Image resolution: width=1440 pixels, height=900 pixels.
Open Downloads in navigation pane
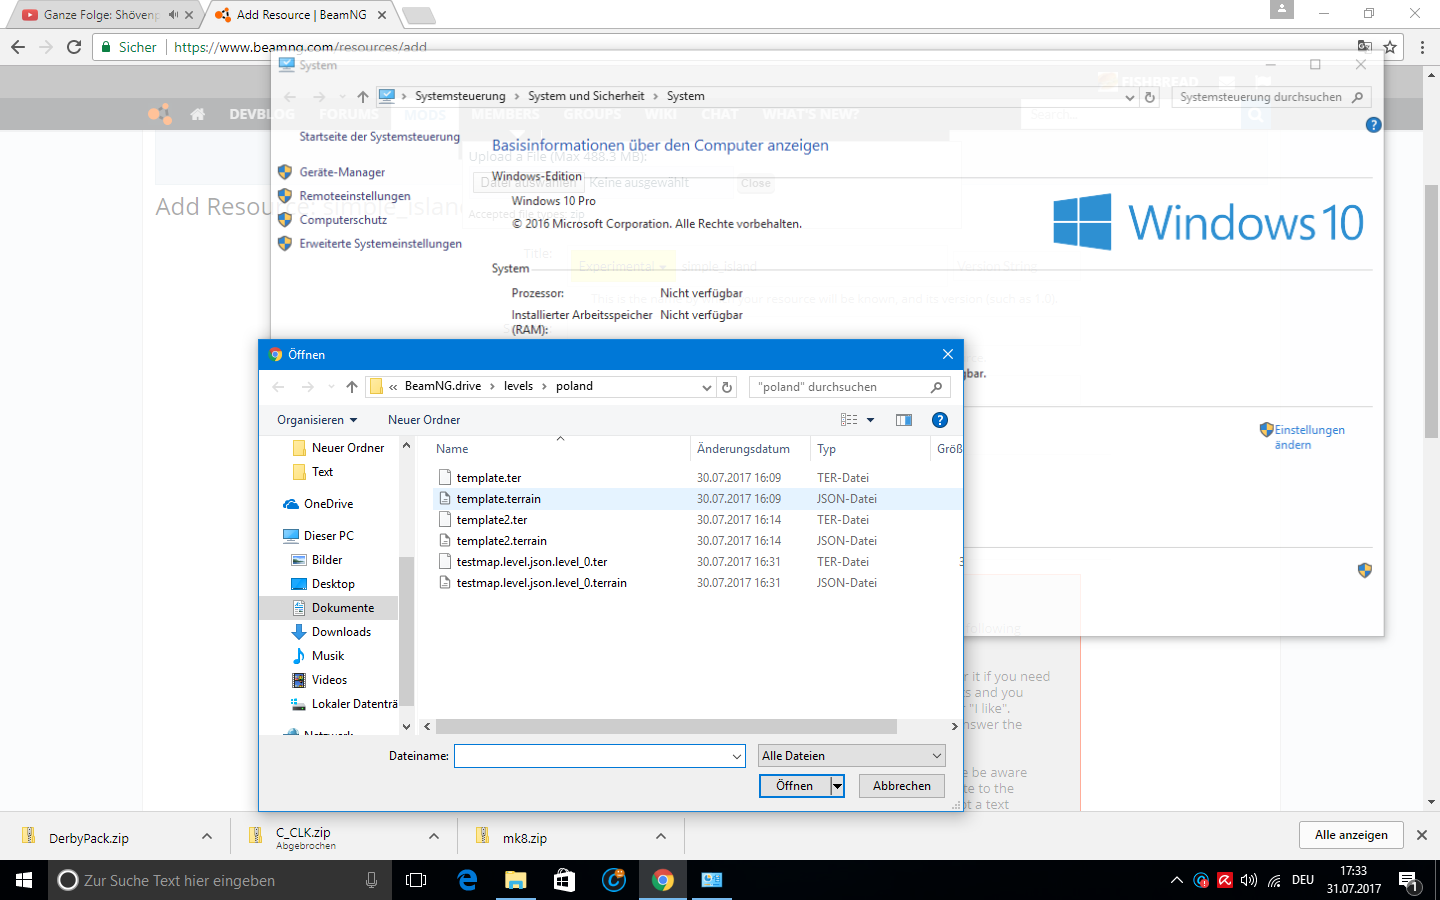click(341, 632)
